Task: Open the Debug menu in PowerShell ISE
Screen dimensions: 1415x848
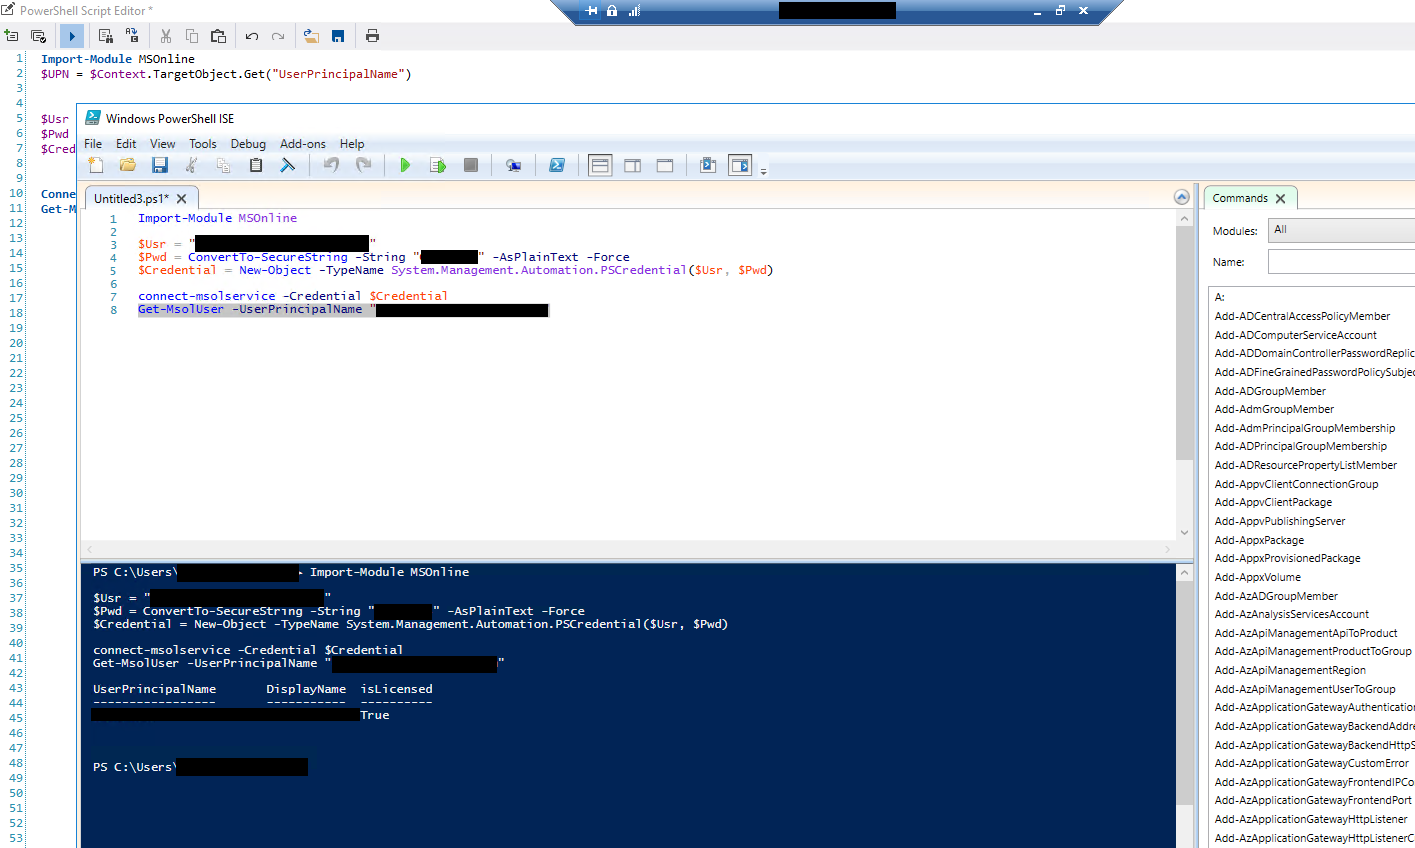Action: [248, 144]
